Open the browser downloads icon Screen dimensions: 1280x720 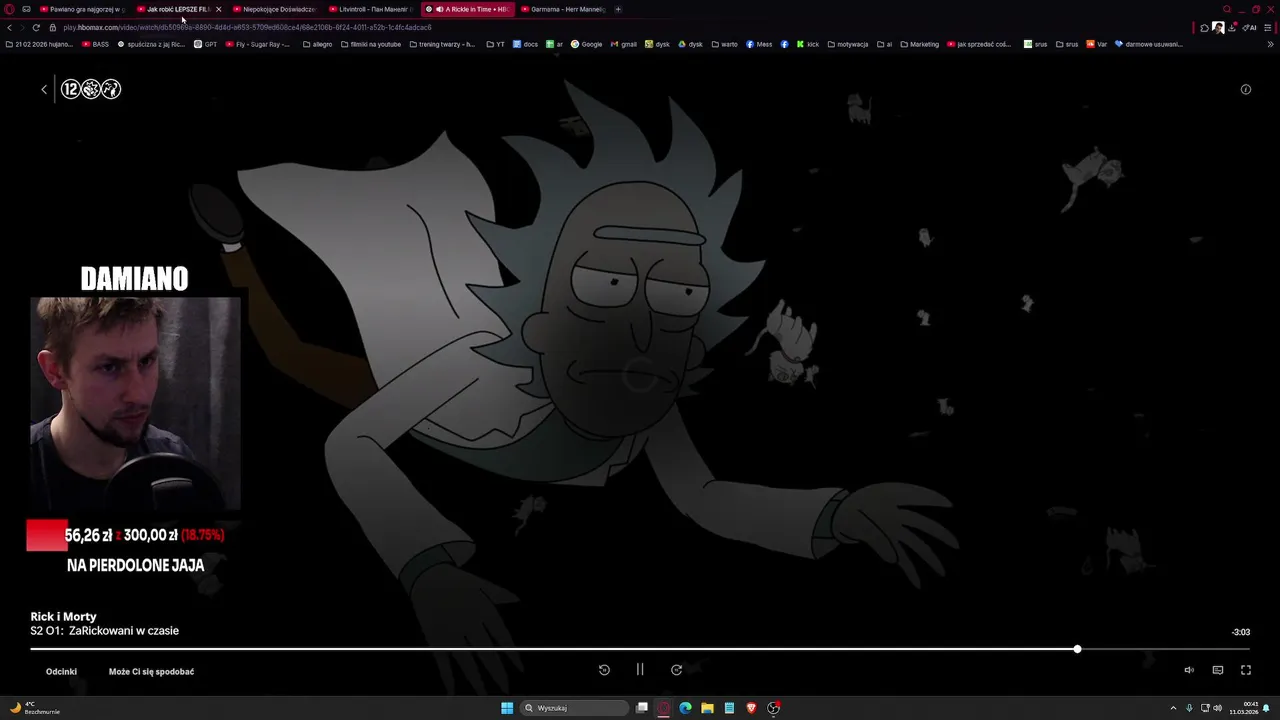click(1233, 27)
